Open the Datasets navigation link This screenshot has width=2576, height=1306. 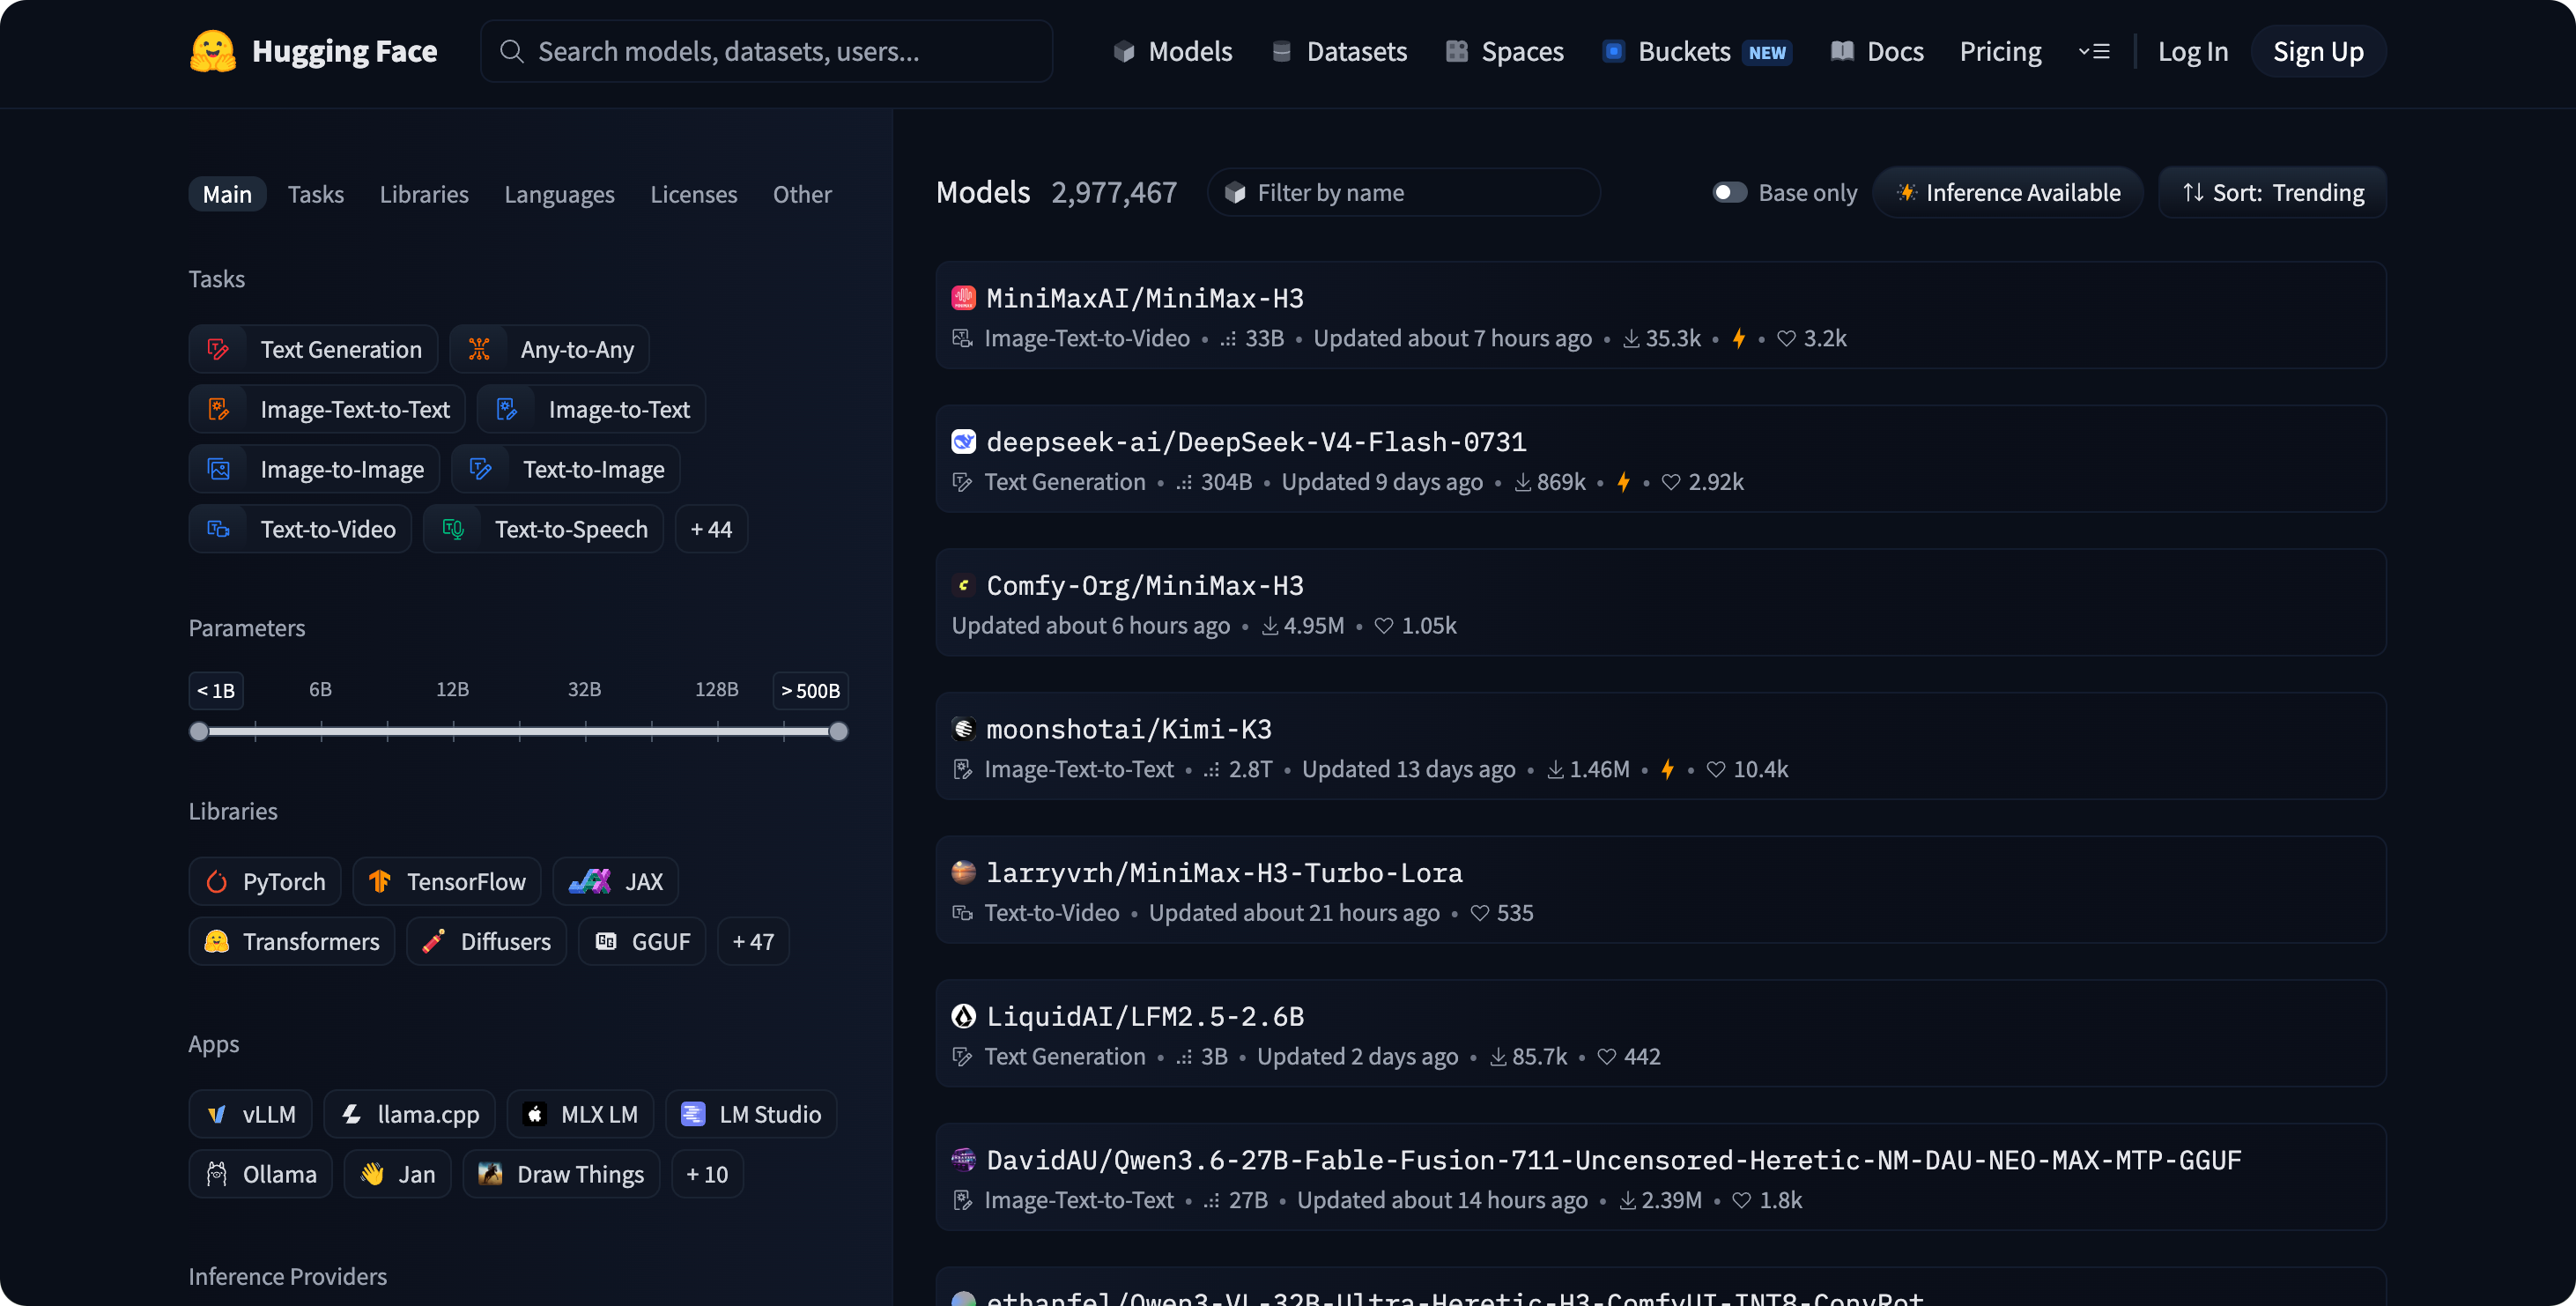pyautogui.click(x=1339, y=51)
